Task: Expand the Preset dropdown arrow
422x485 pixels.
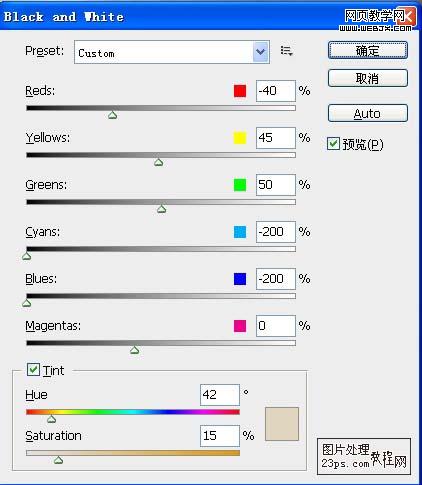Action: pyautogui.click(x=261, y=52)
